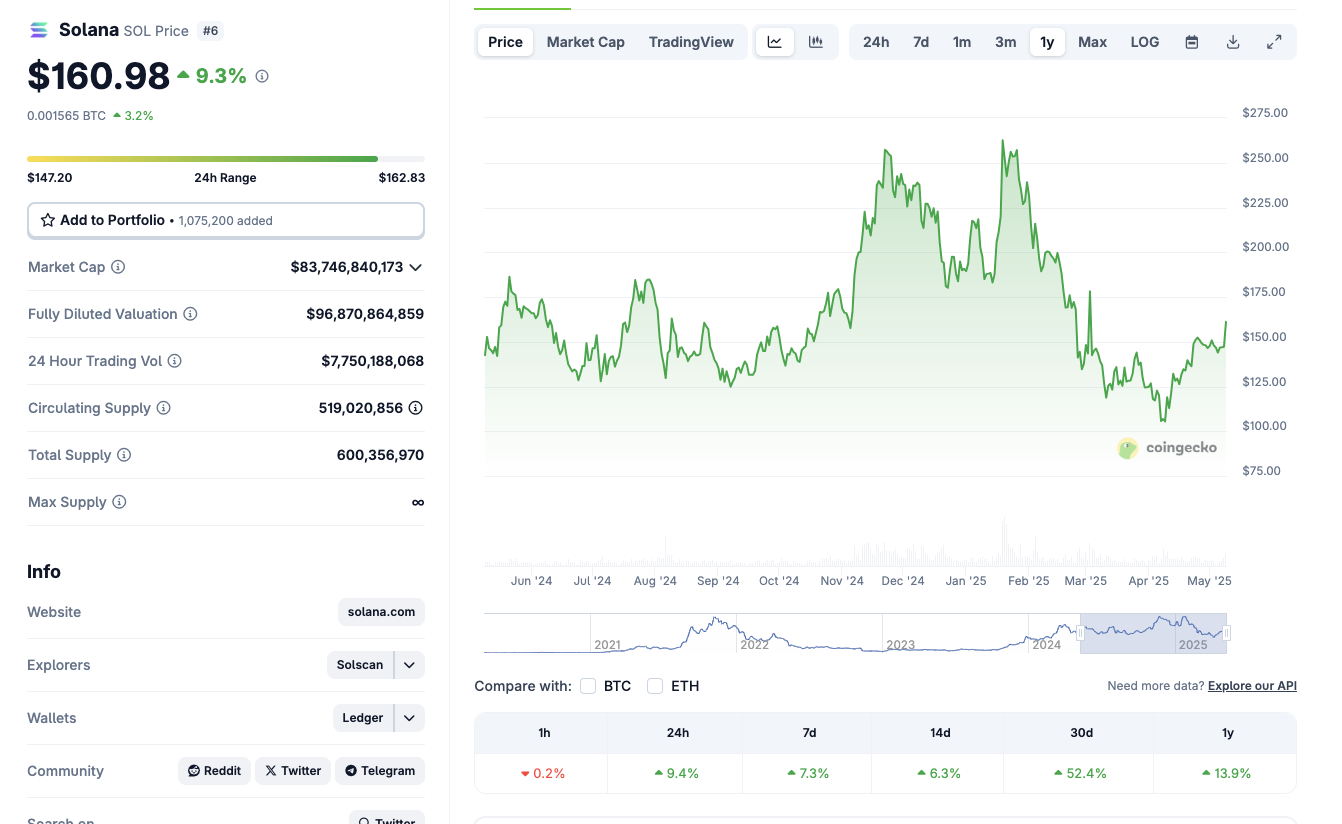Select the 7d time range

[x=921, y=42]
